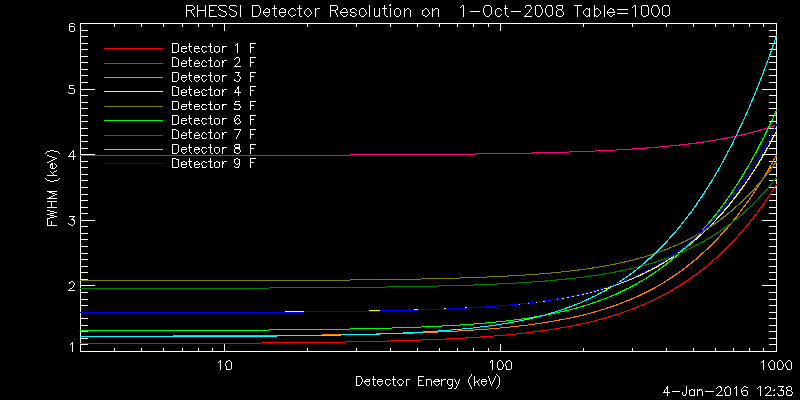Select the "Detector 1 F" legend label
The image size is (800, 400).
pyautogui.click(x=213, y=48)
